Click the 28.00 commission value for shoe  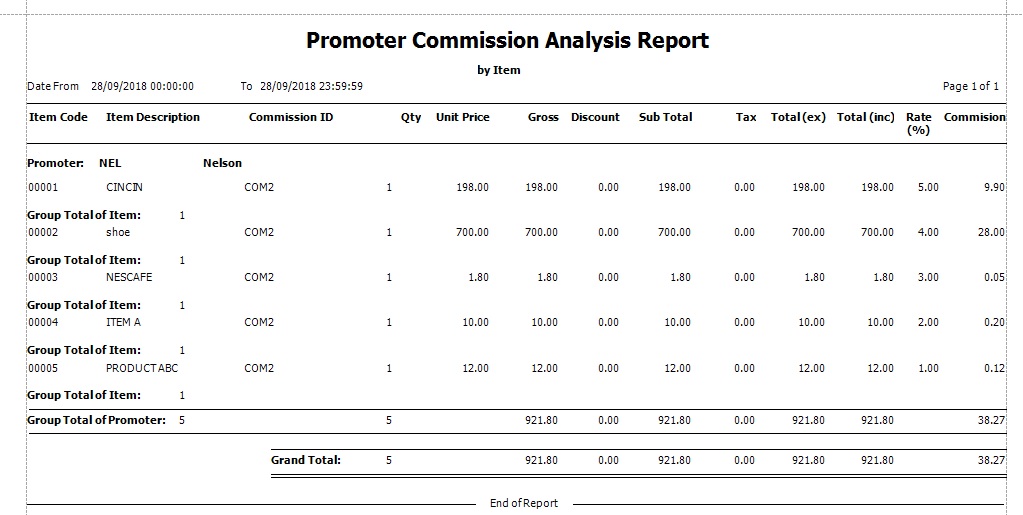(x=991, y=232)
